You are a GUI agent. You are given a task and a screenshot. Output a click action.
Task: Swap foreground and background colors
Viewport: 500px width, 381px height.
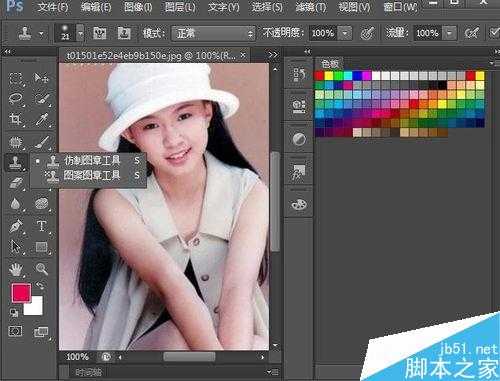coord(40,286)
